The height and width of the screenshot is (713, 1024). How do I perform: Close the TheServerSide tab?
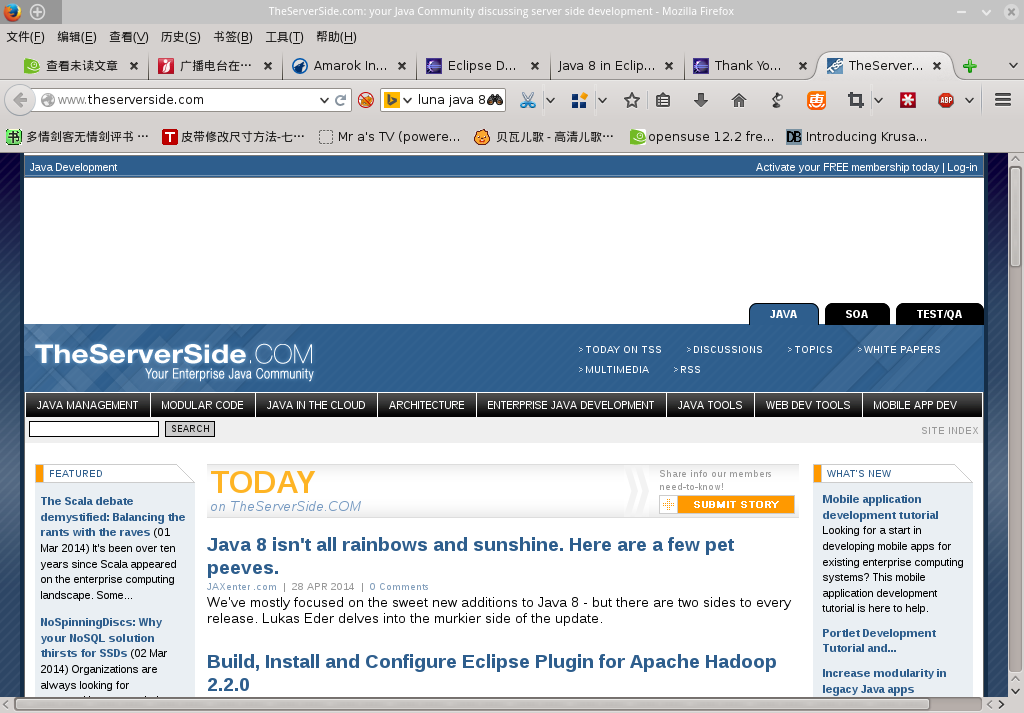[936, 66]
